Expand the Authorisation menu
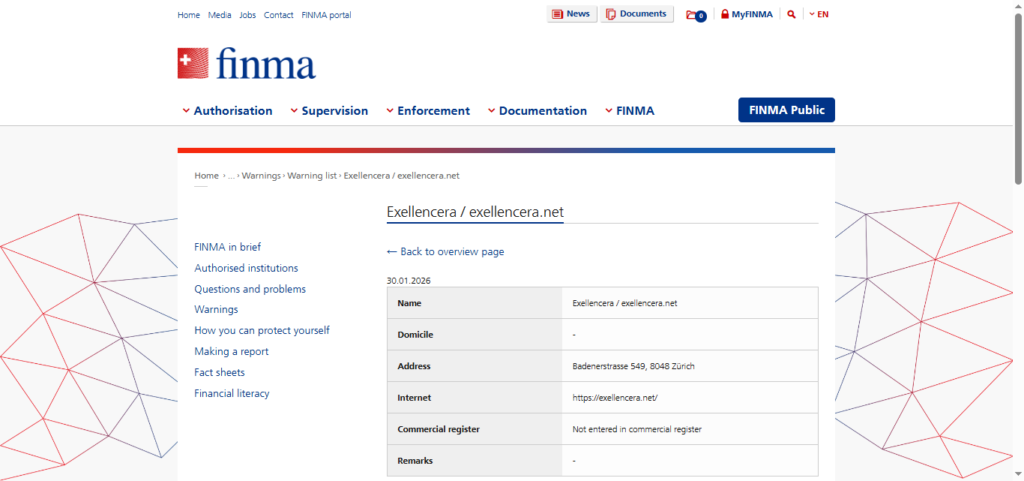 click(227, 111)
